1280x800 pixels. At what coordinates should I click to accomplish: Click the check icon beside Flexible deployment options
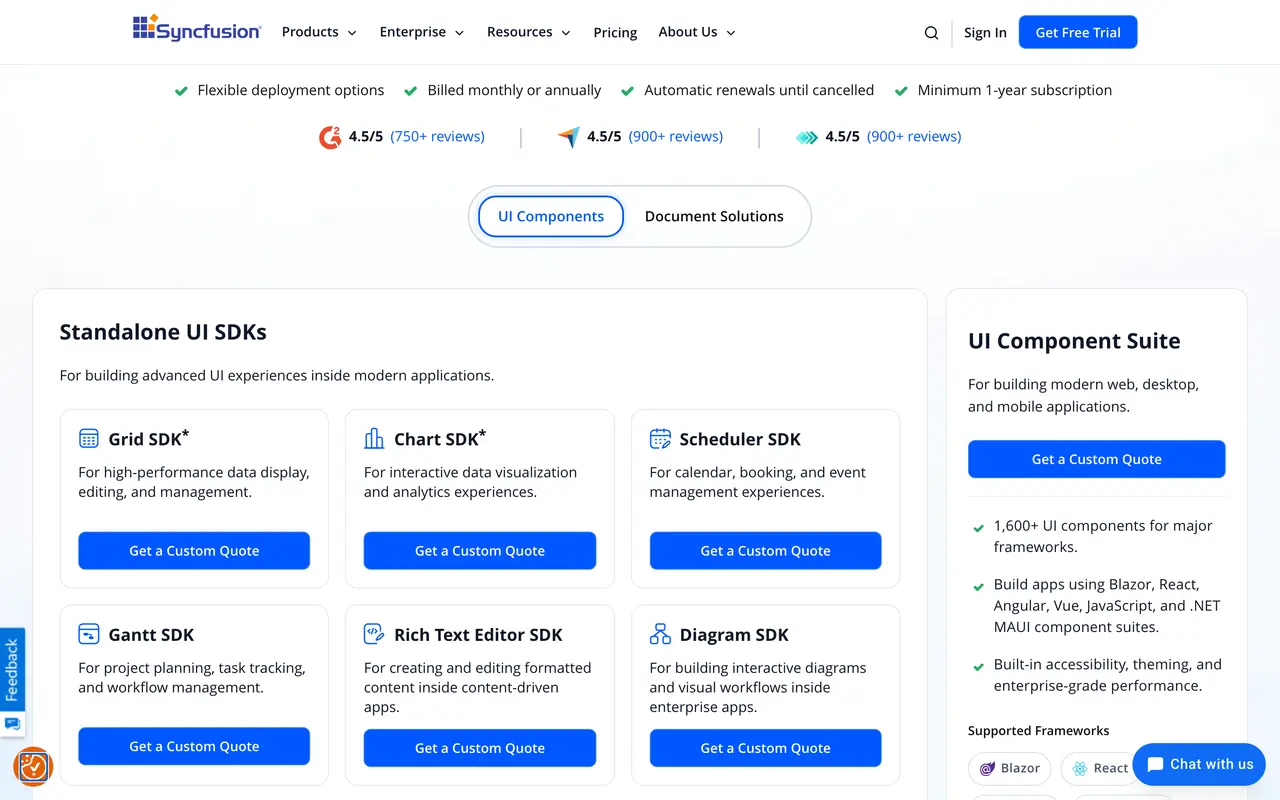pyautogui.click(x=181, y=91)
